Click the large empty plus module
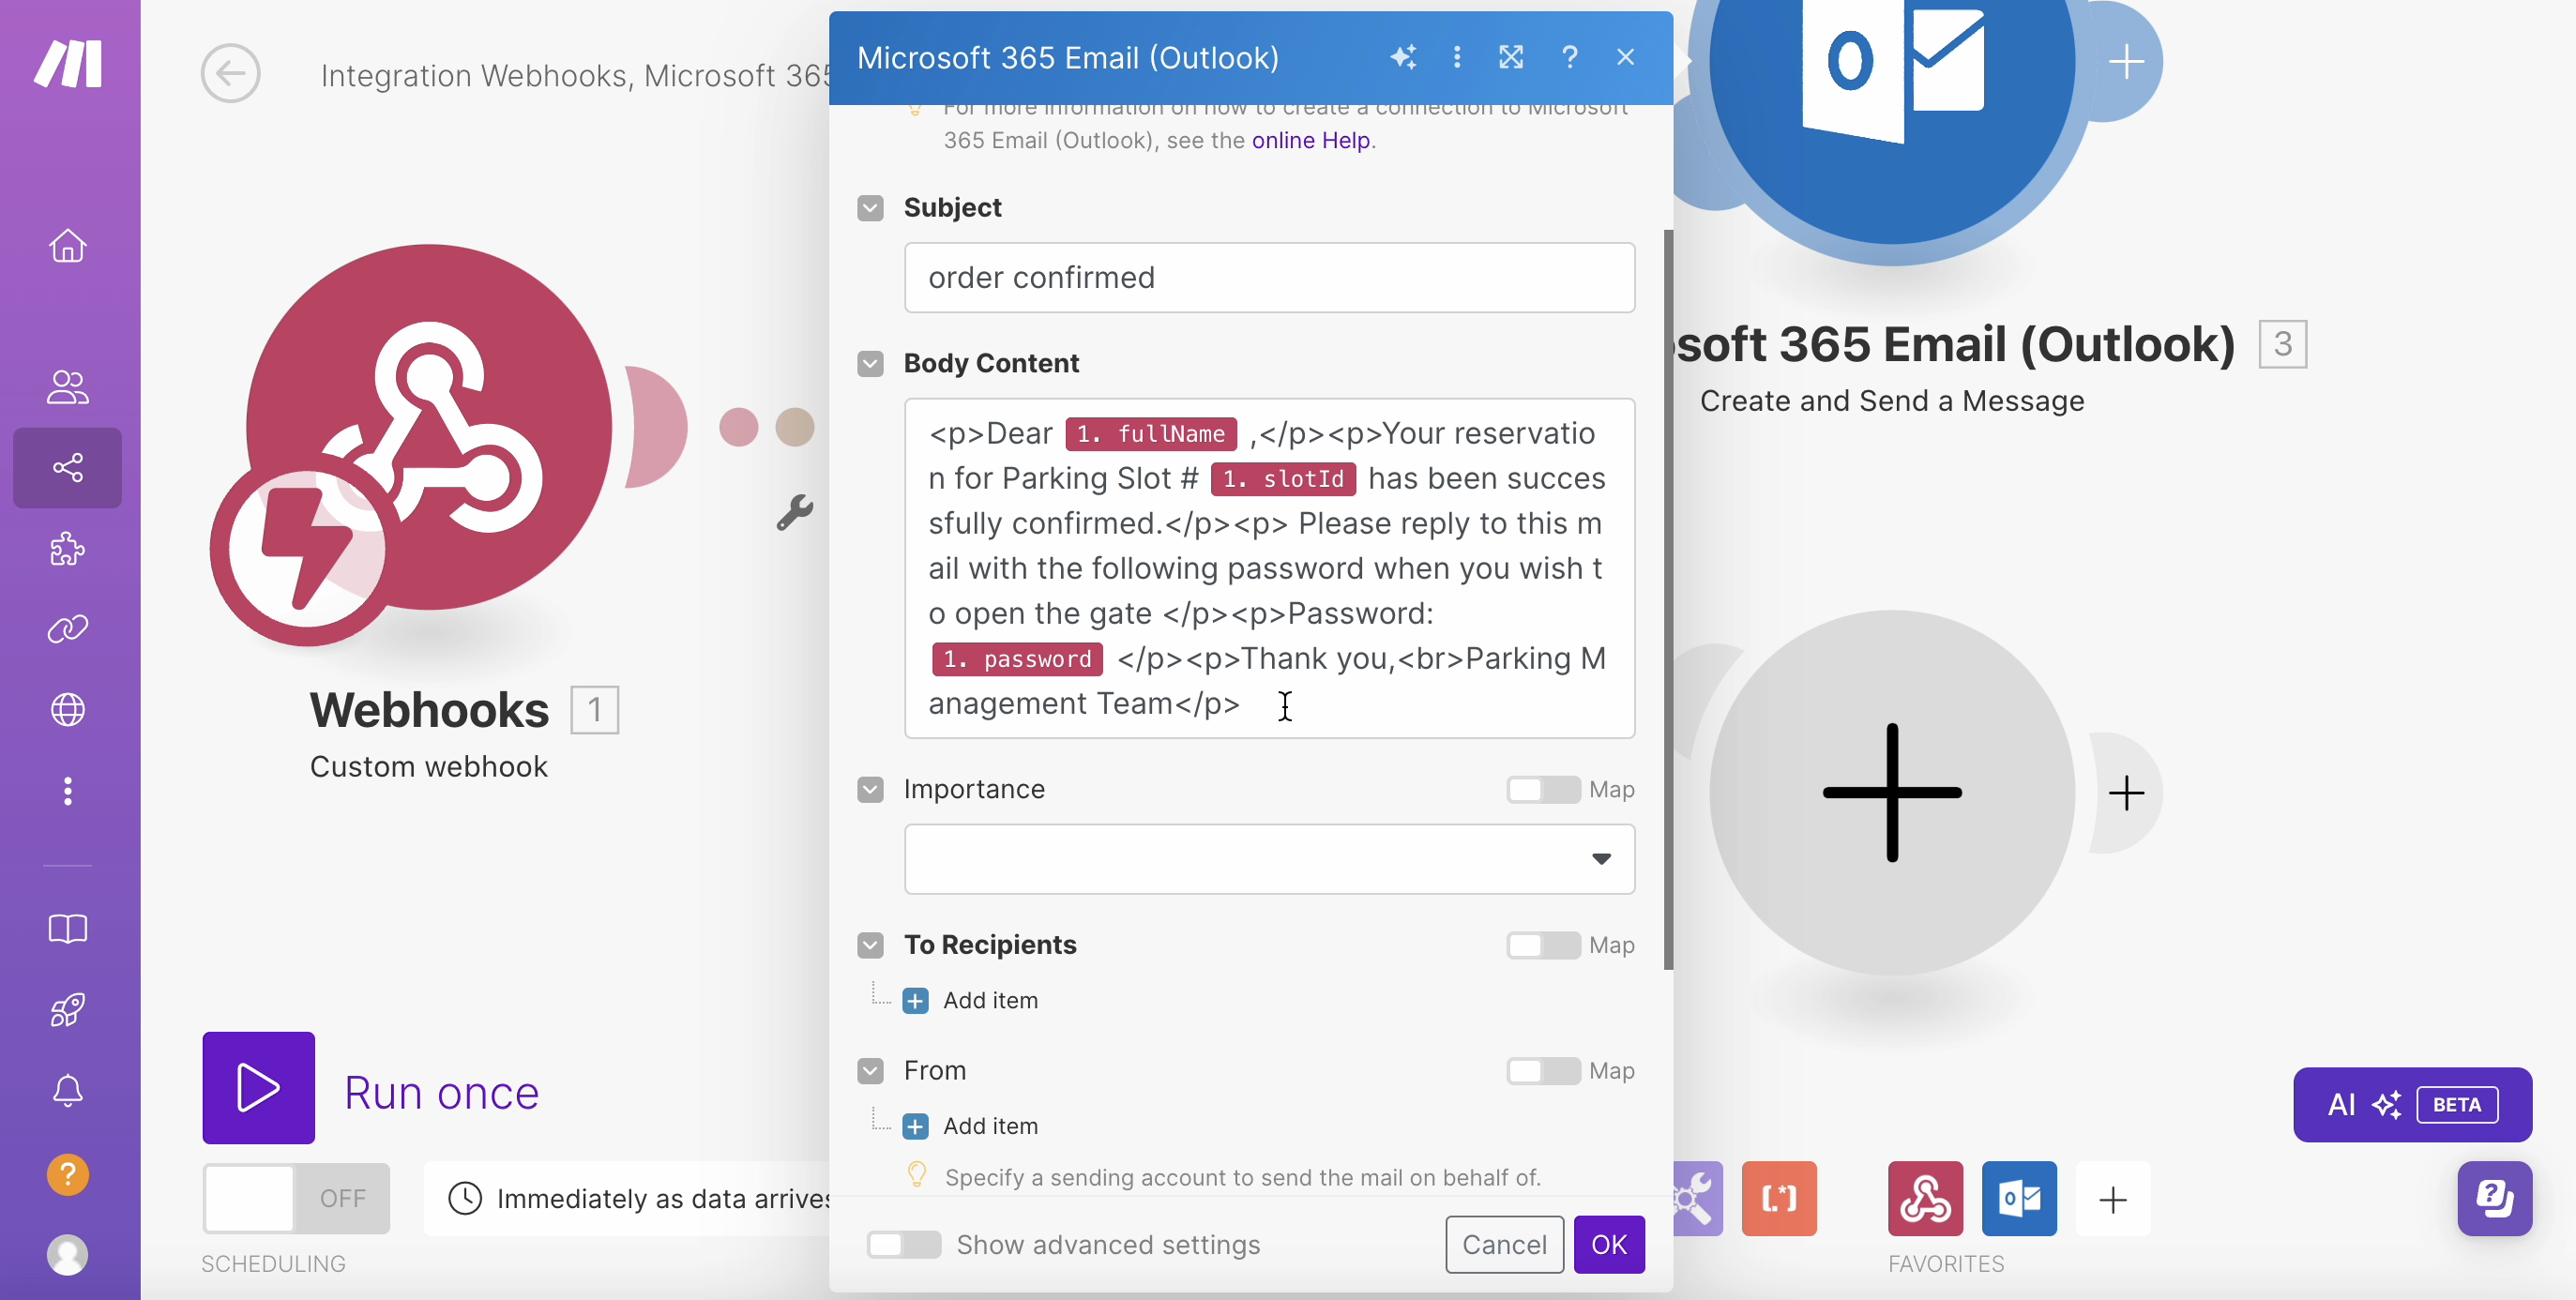This screenshot has width=2576, height=1300. click(x=1892, y=792)
